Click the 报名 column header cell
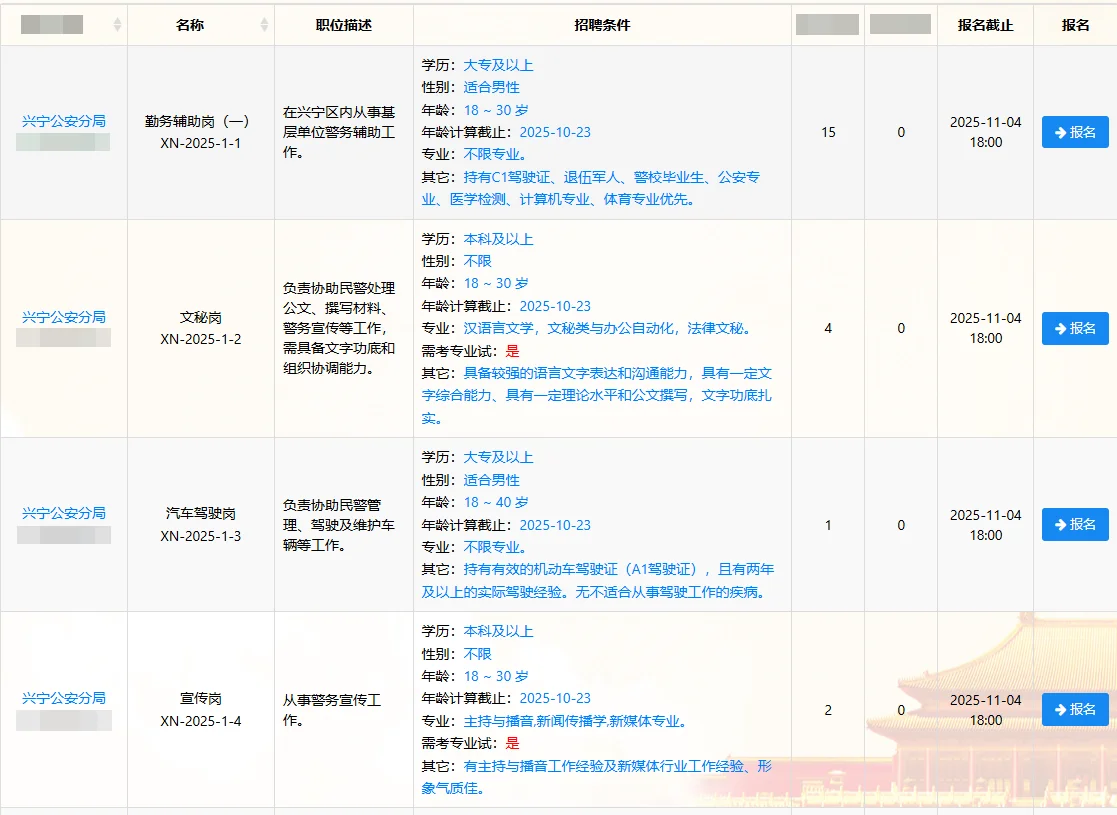The image size is (1117, 815). [x=1075, y=24]
